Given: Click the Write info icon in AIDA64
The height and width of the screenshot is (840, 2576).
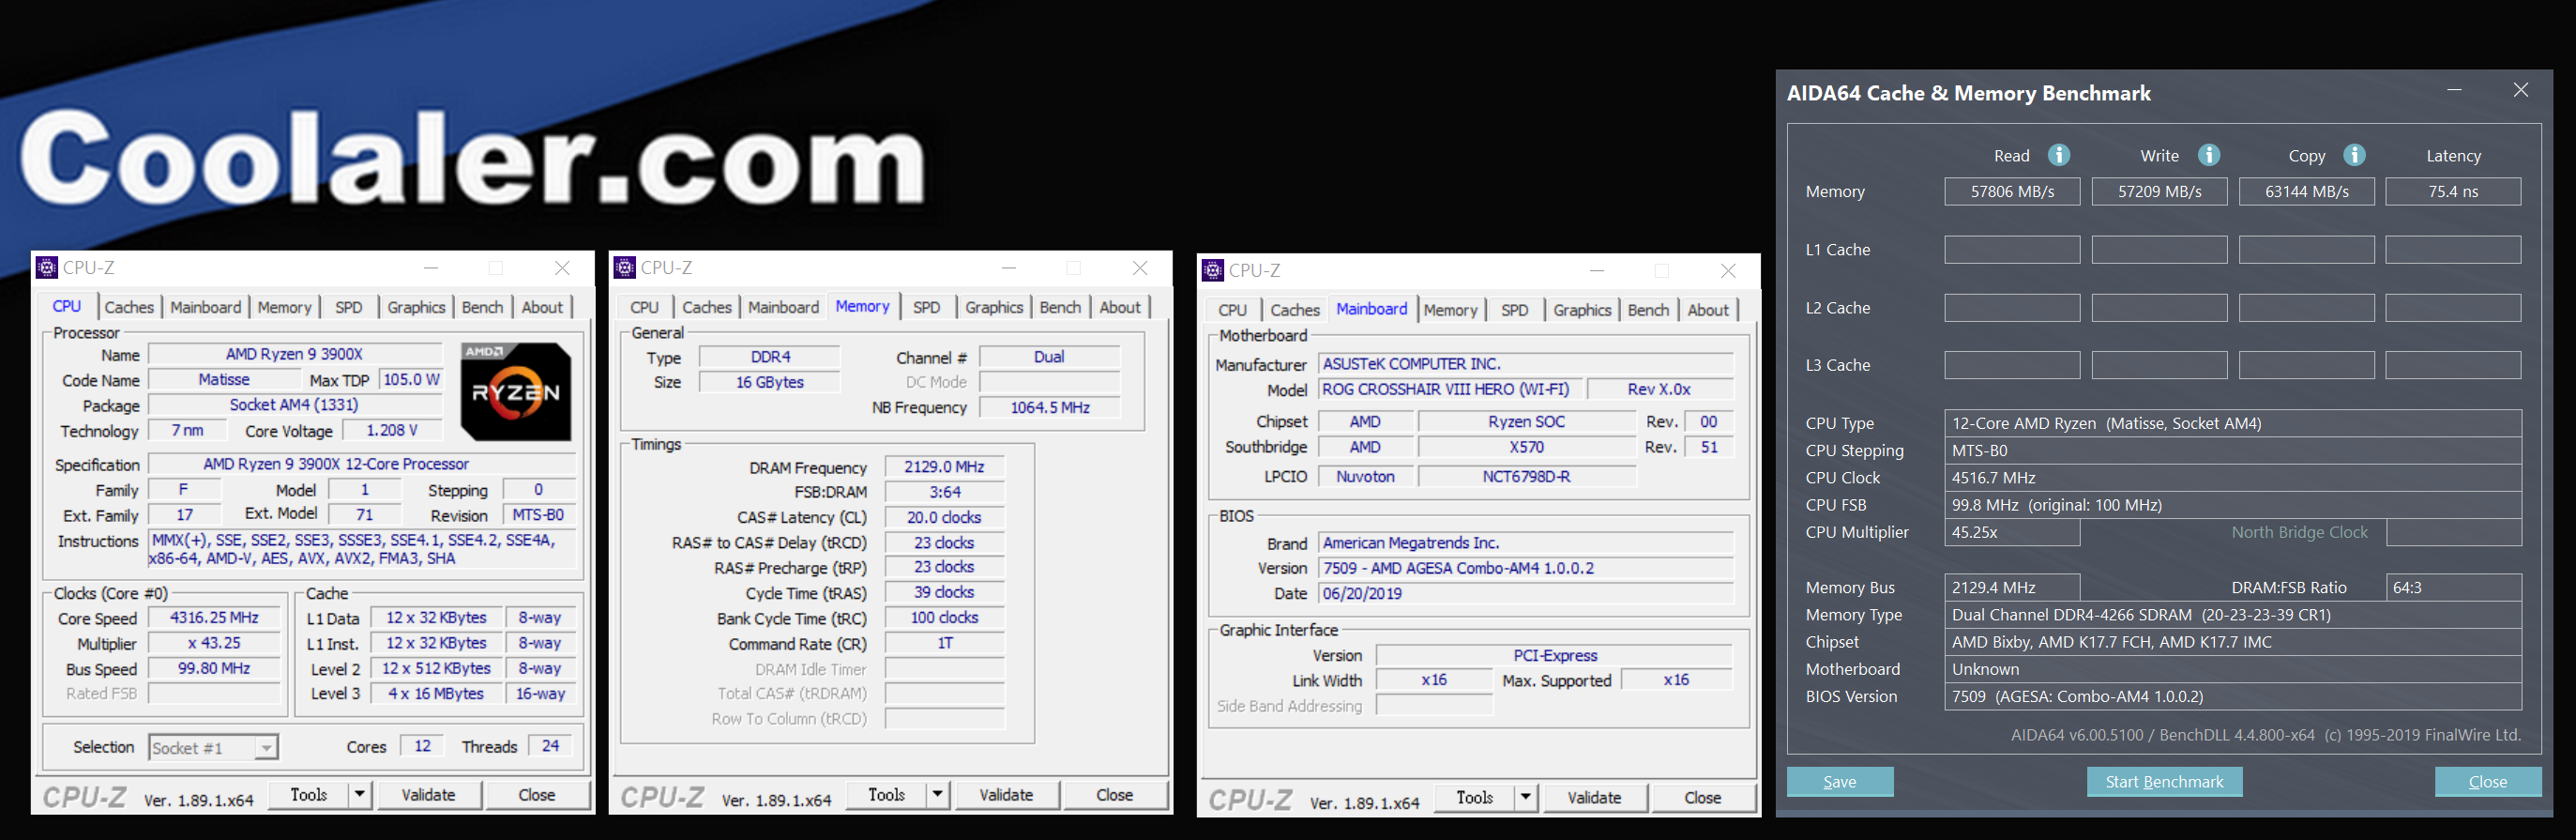Looking at the screenshot, I should [x=2209, y=155].
